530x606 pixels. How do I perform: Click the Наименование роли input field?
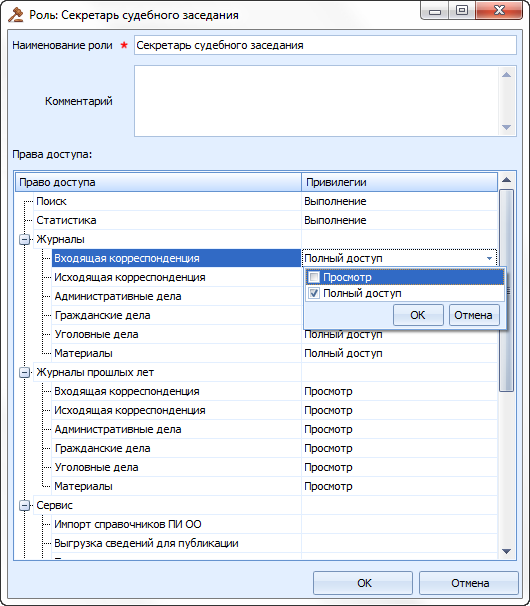pyautogui.click(x=325, y=45)
